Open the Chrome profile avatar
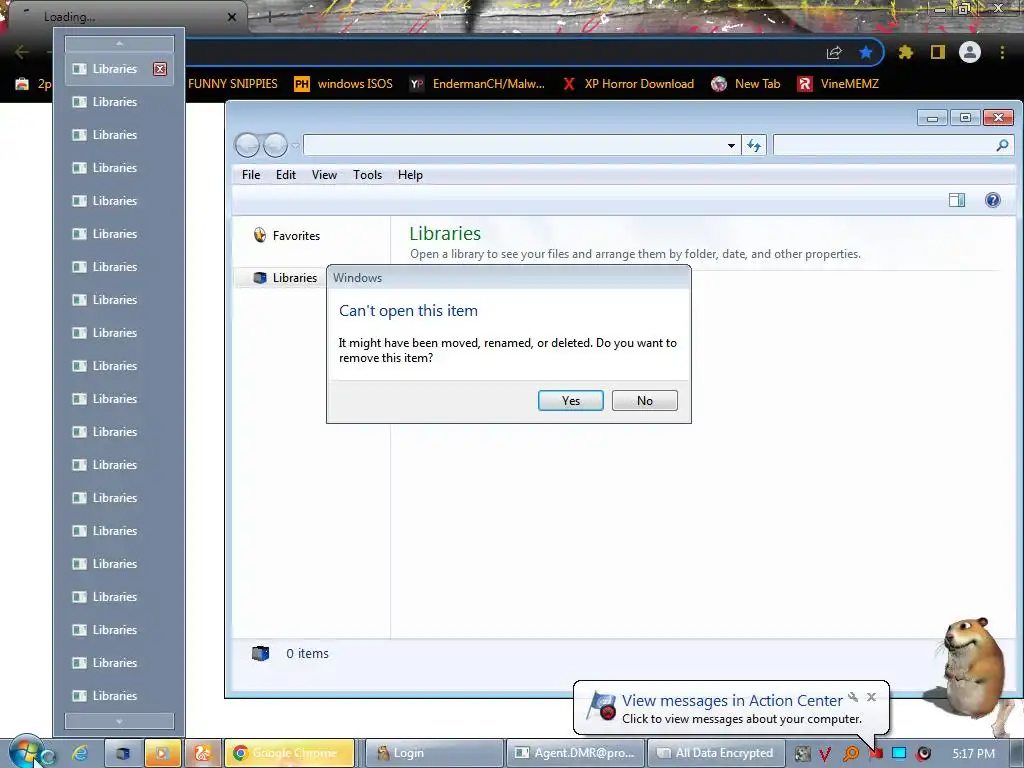Viewport: 1024px width, 768px height. (x=970, y=52)
